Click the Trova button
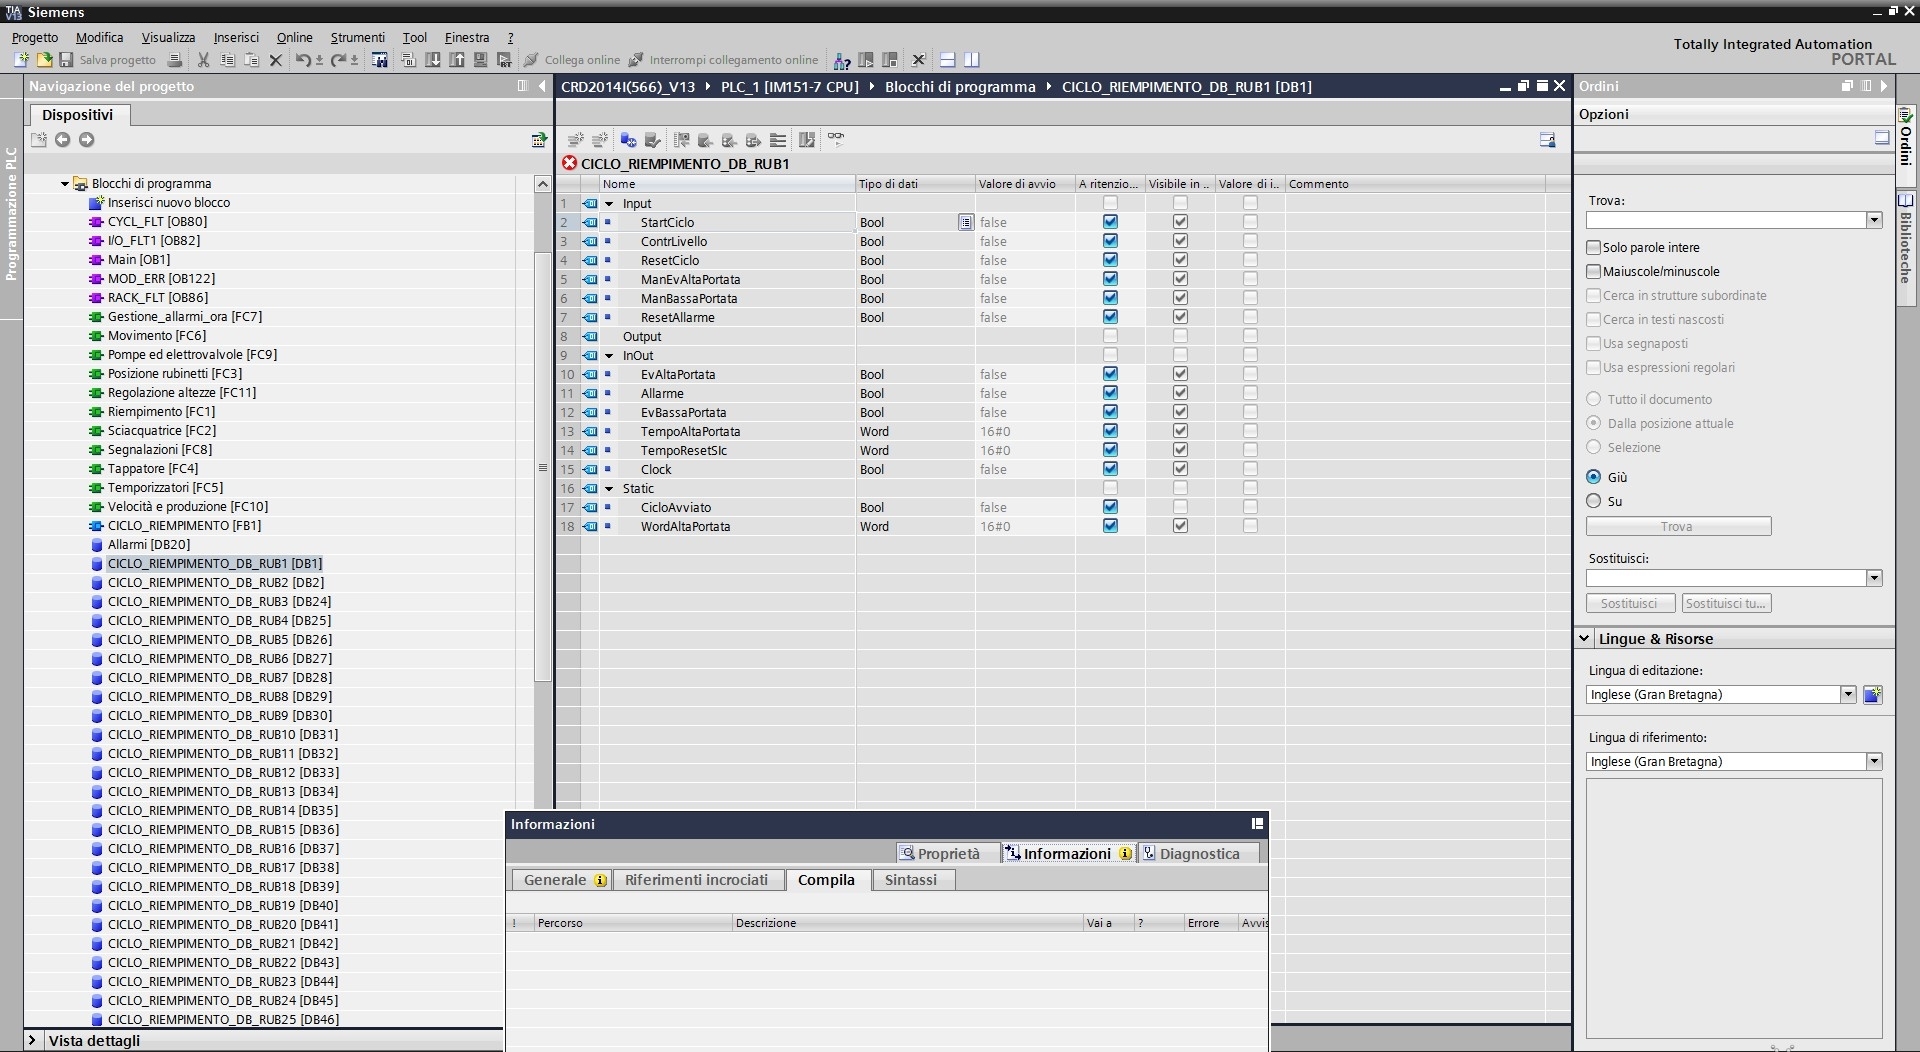The height and width of the screenshot is (1052, 1920). pos(1678,526)
